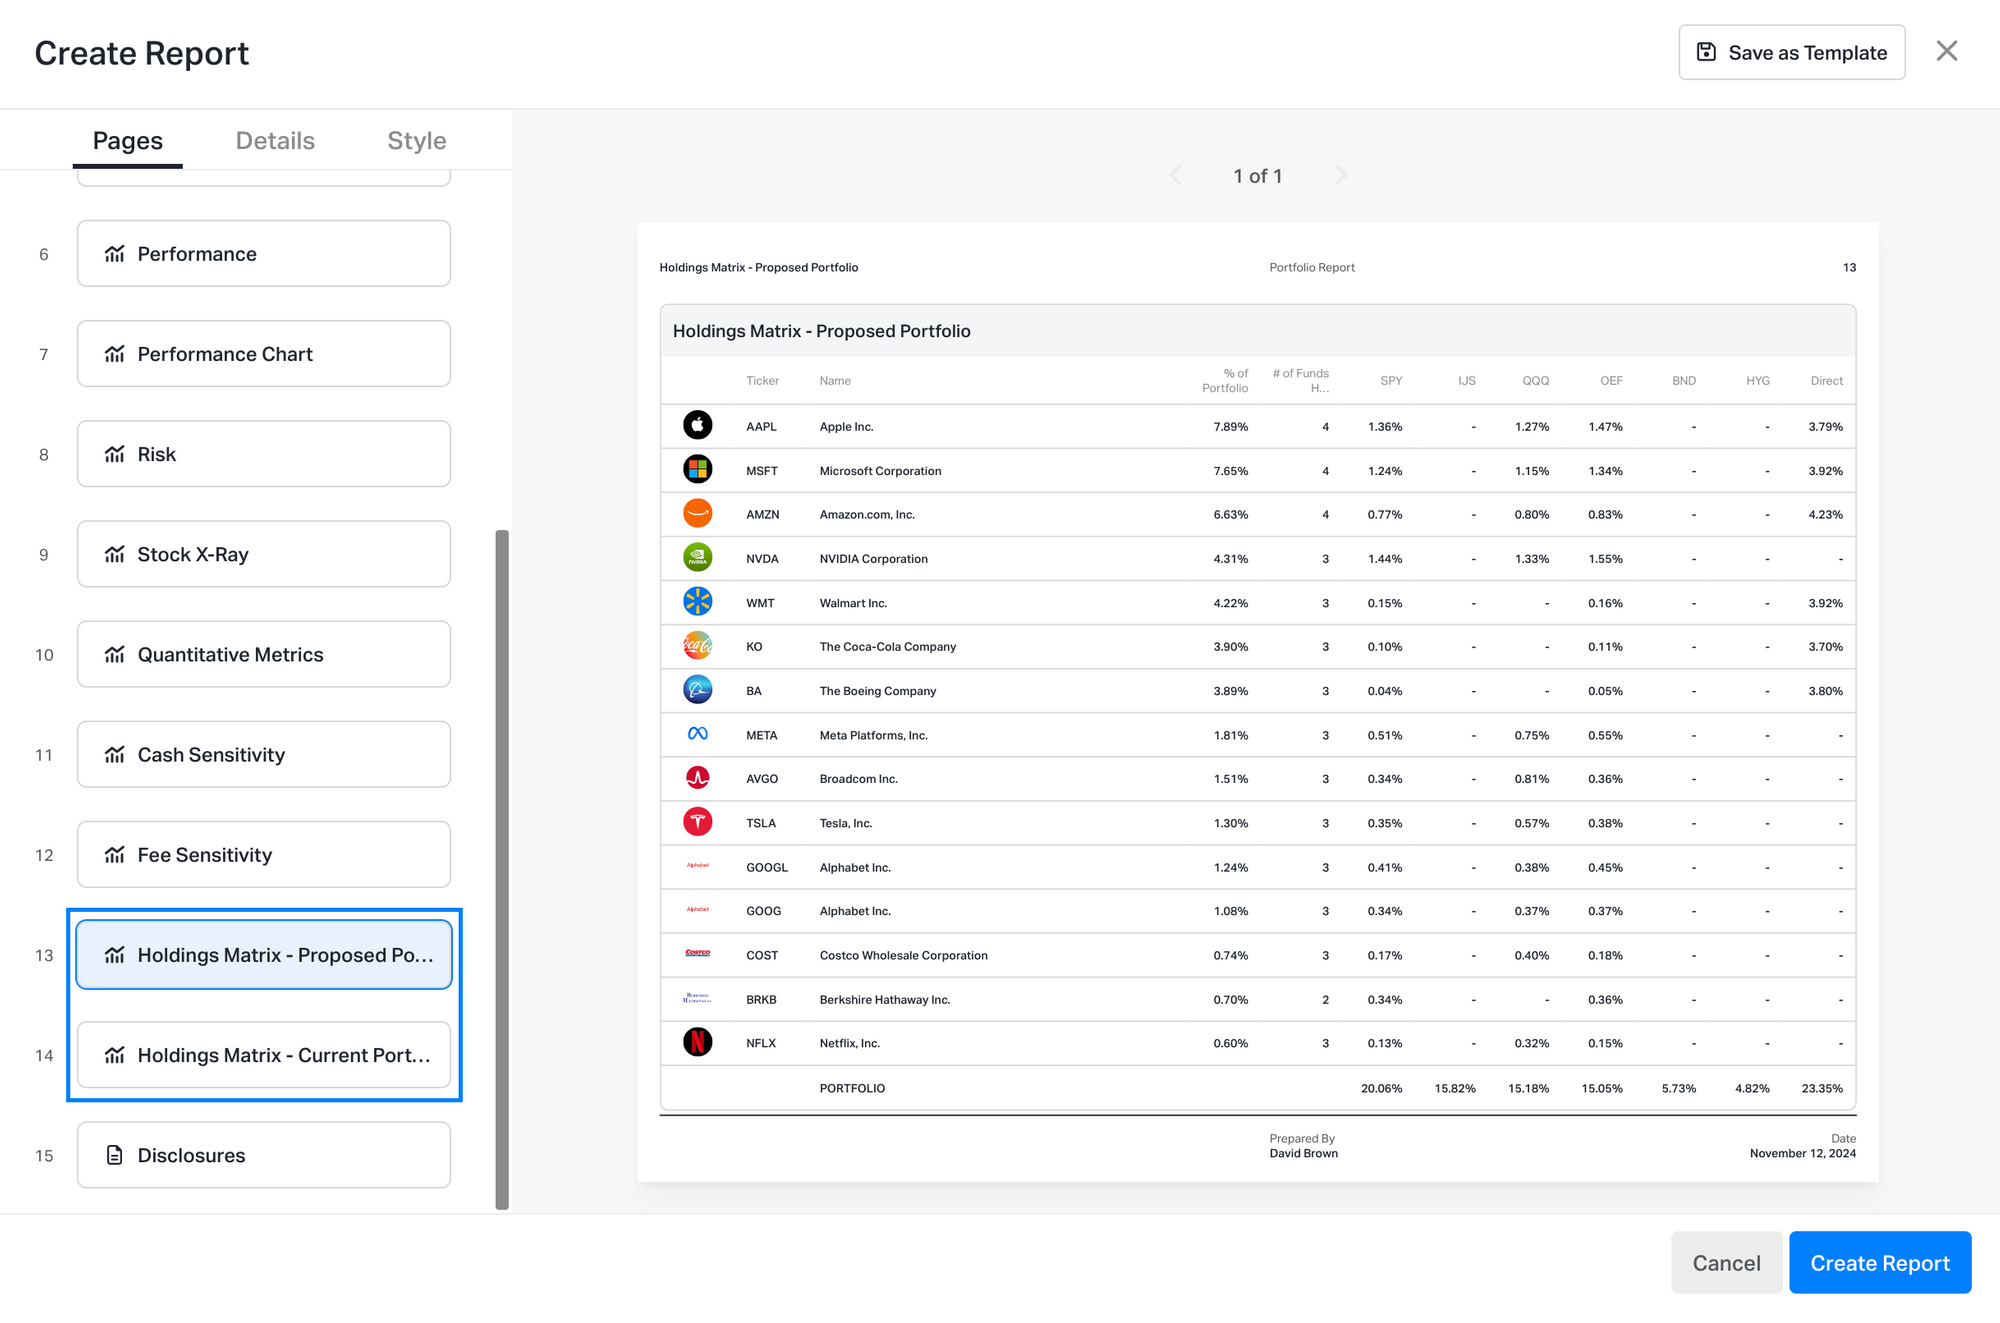Click the Direct column header

point(1826,381)
